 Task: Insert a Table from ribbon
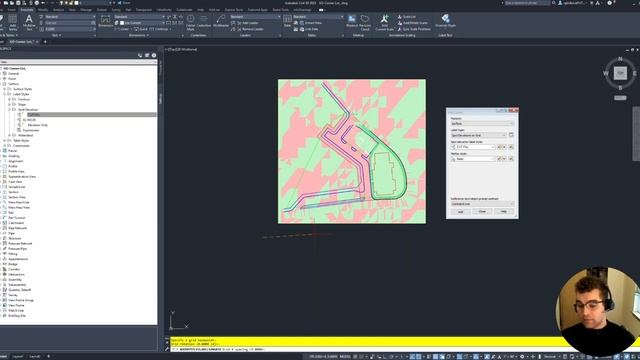click(287, 21)
